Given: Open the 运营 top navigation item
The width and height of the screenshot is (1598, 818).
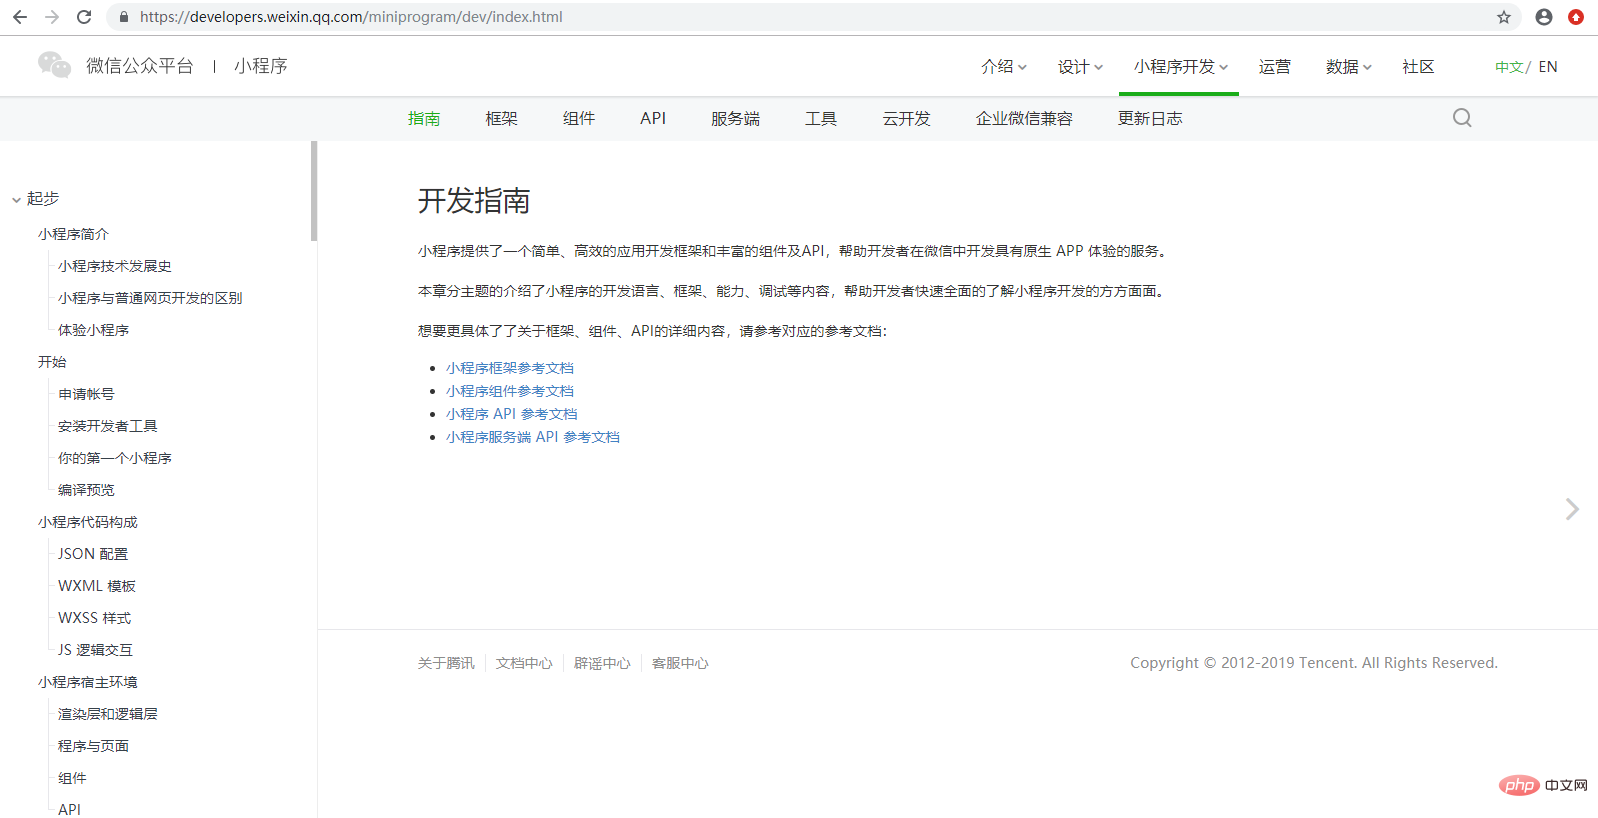Looking at the screenshot, I should coord(1274,66).
